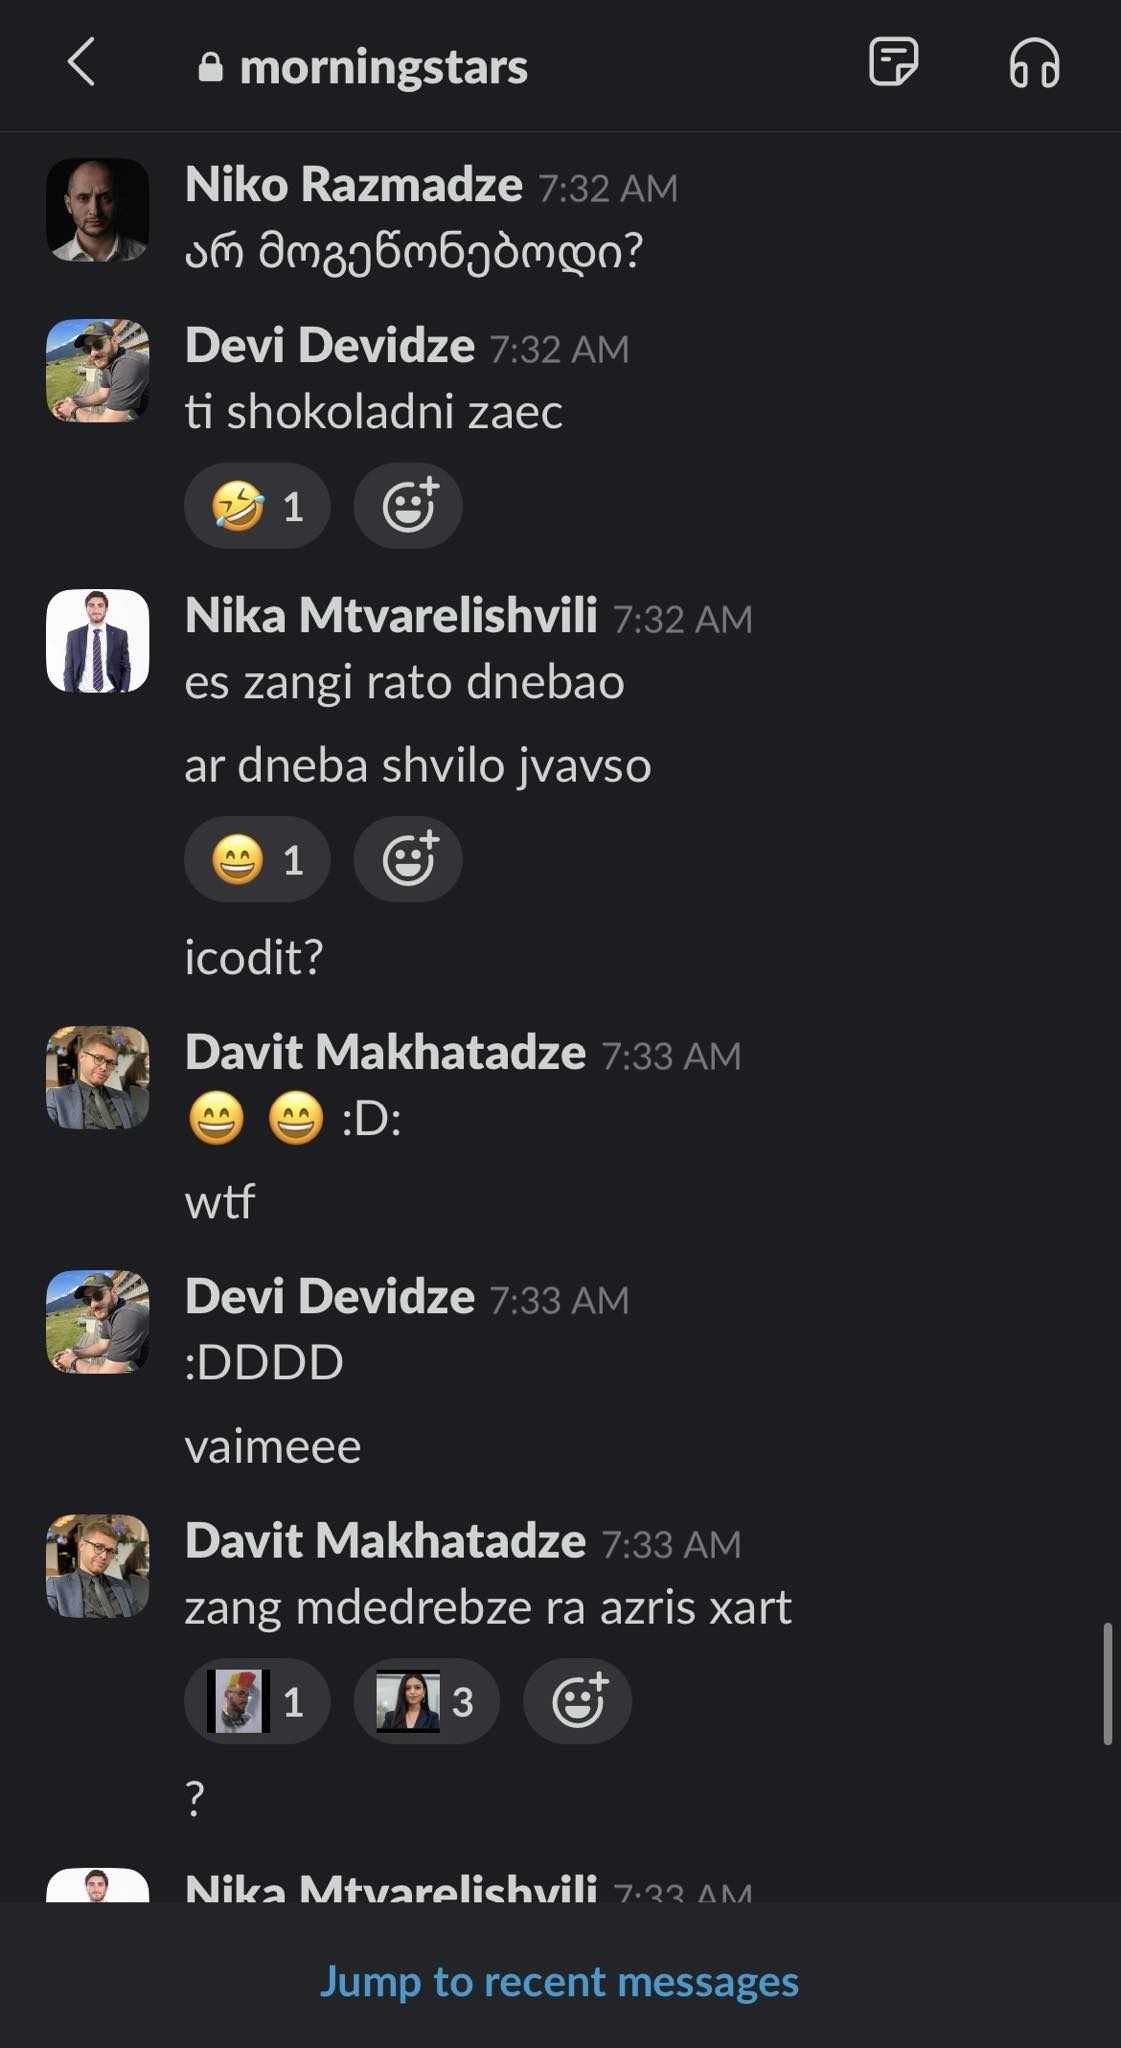Open the canvas notes icon
Viewport: 1121px width, 2048px height.
coord(892,62)
